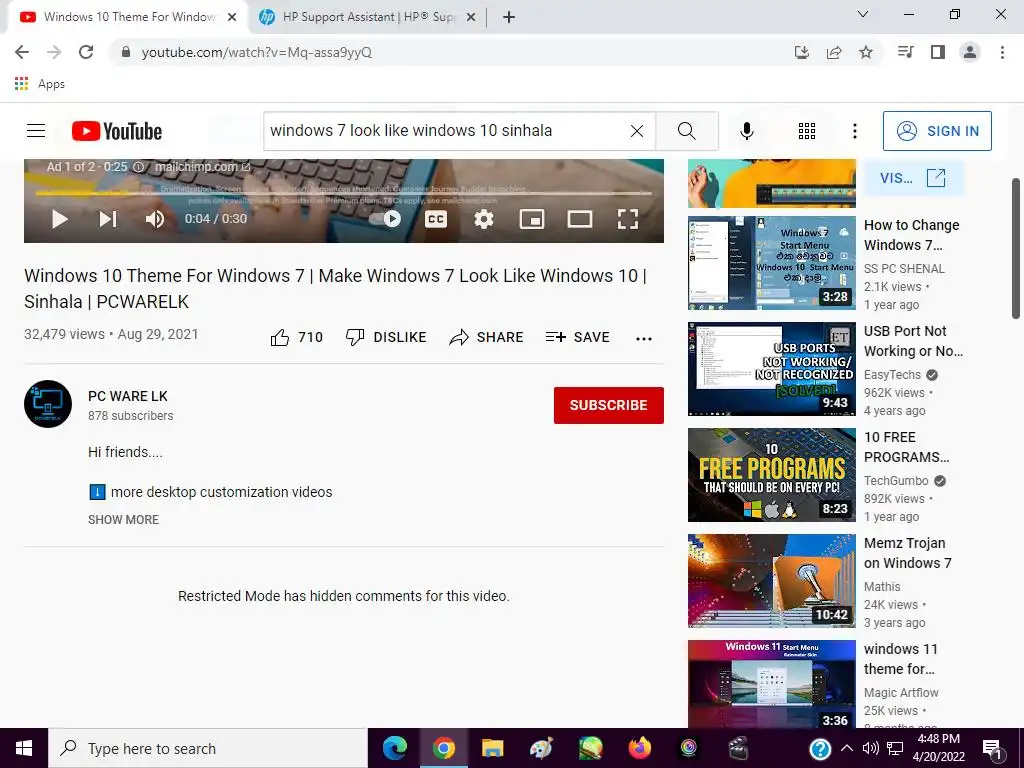Screen dimensions: 1024x768
Task: Open USB Port Not Working video title
Action: tap(913, 341)
